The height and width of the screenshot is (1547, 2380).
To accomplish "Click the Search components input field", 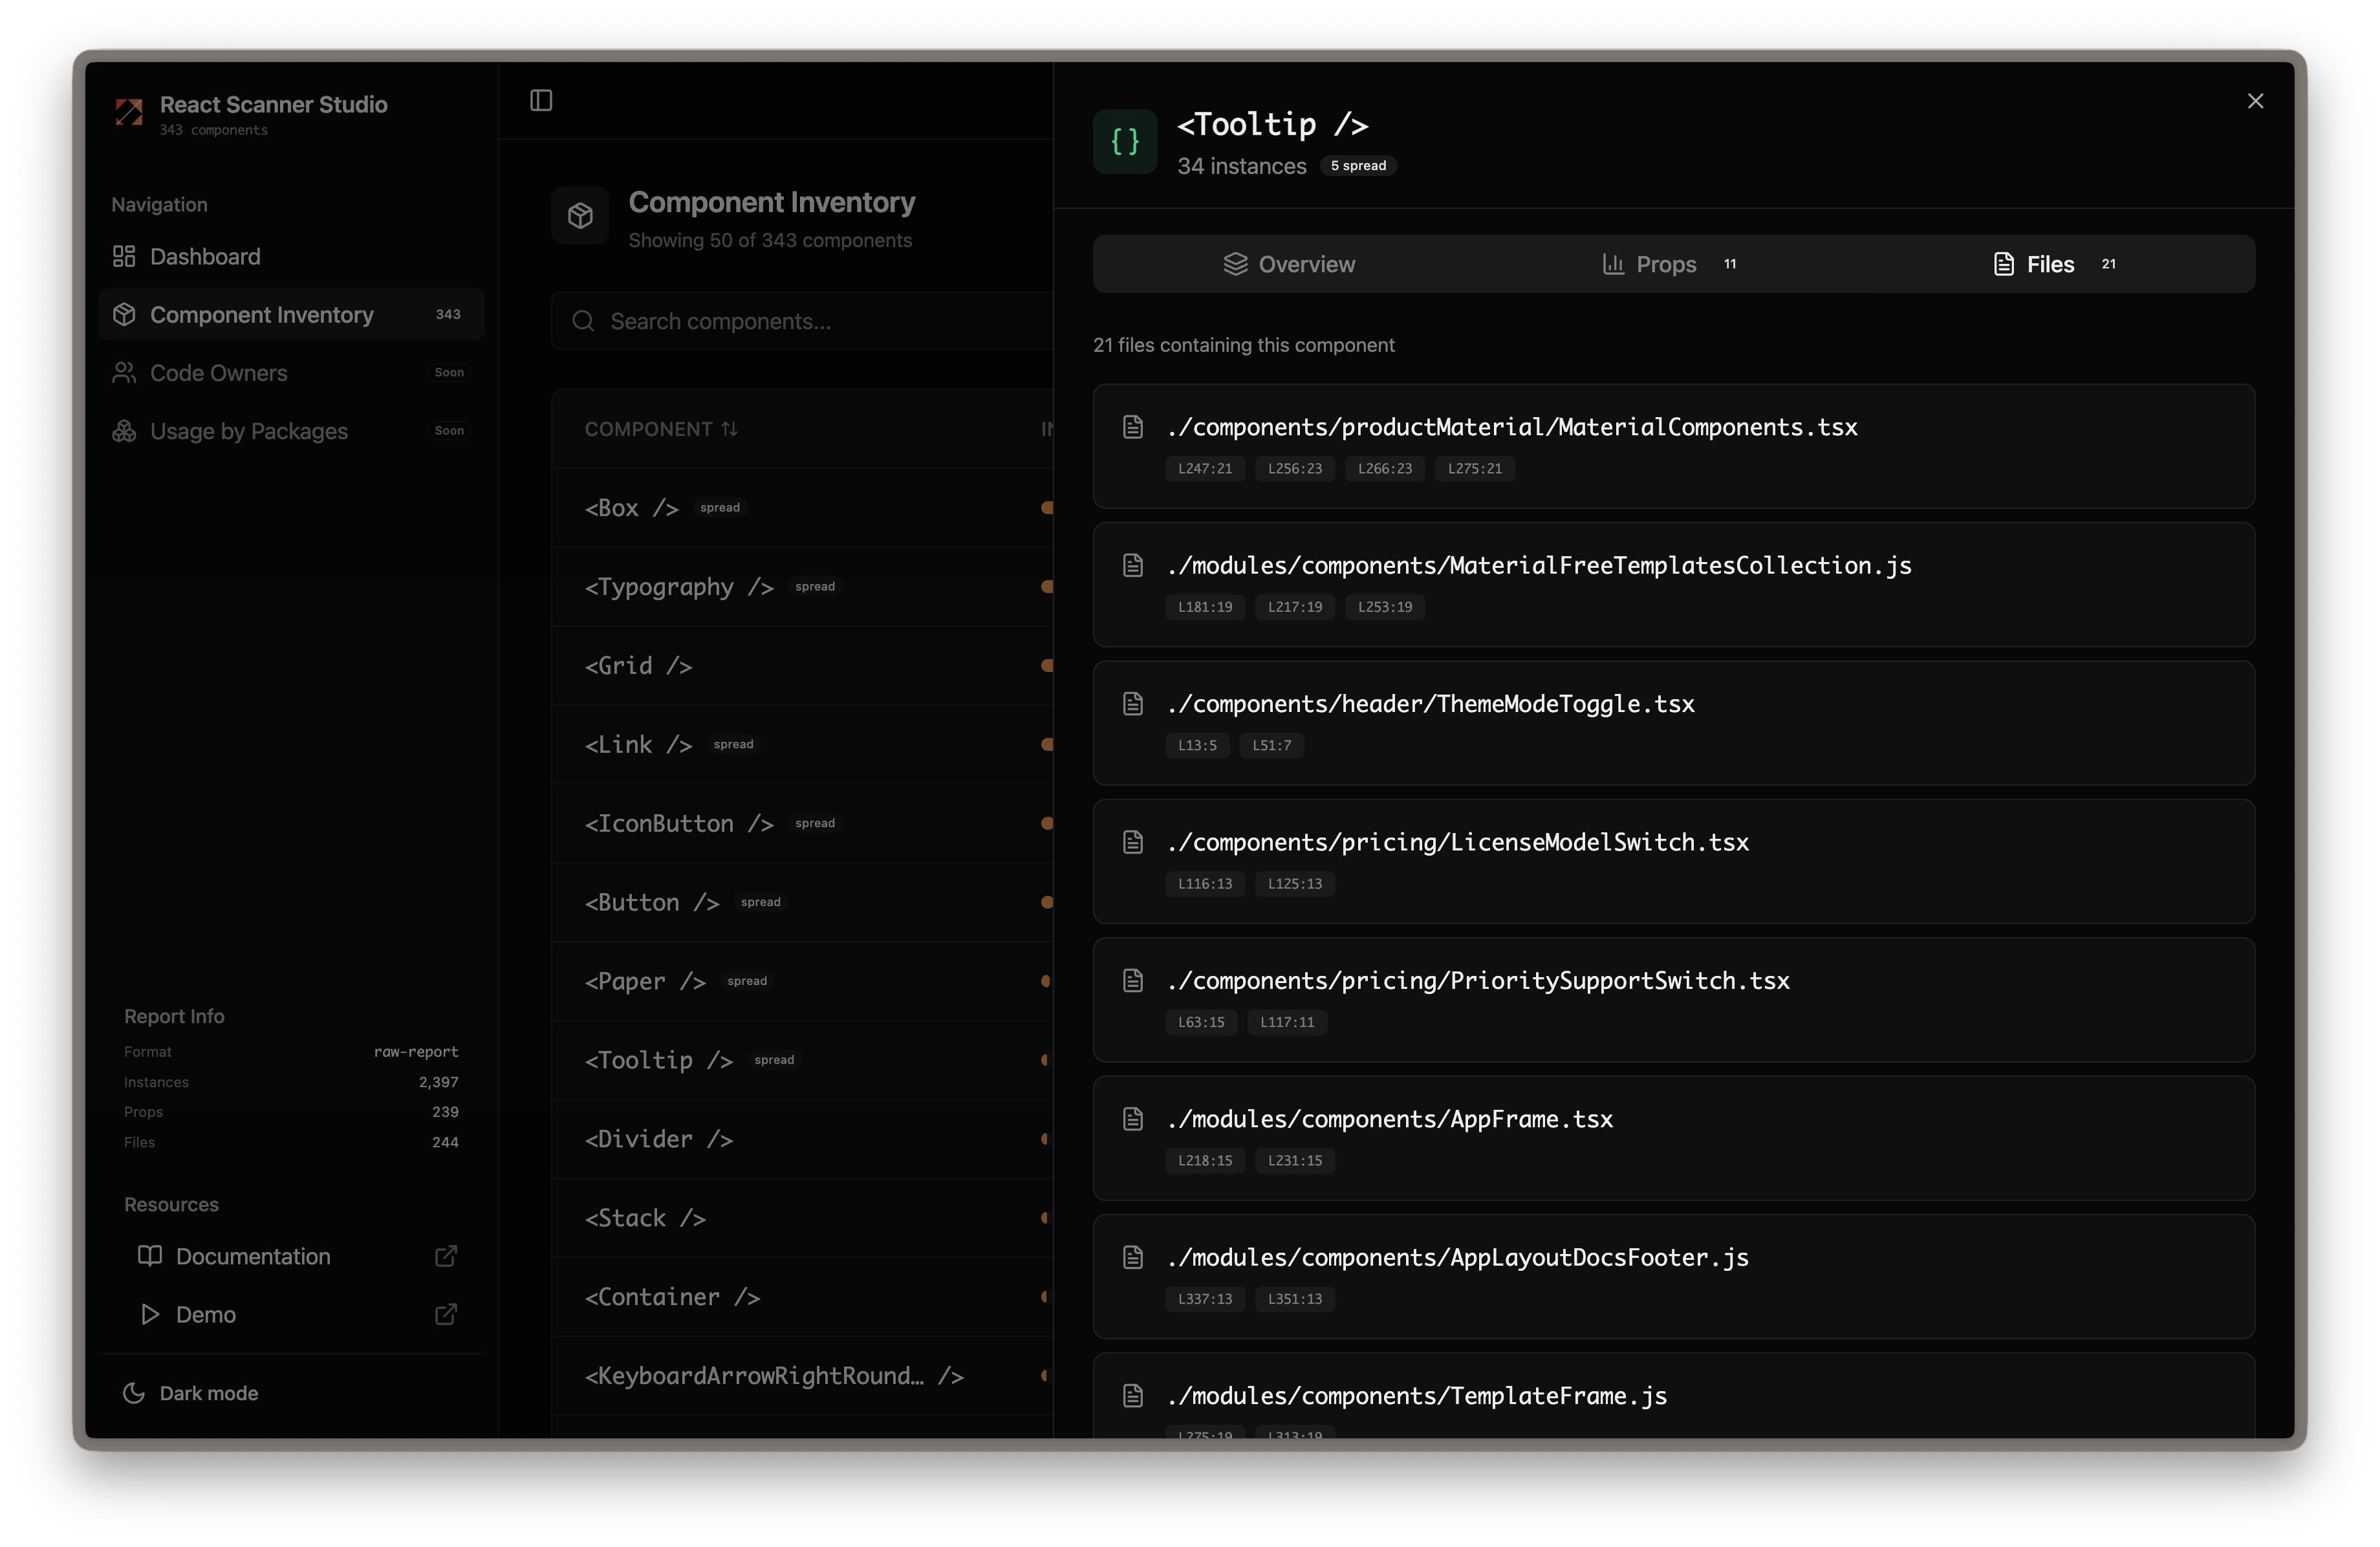I will tap(800, 321).
